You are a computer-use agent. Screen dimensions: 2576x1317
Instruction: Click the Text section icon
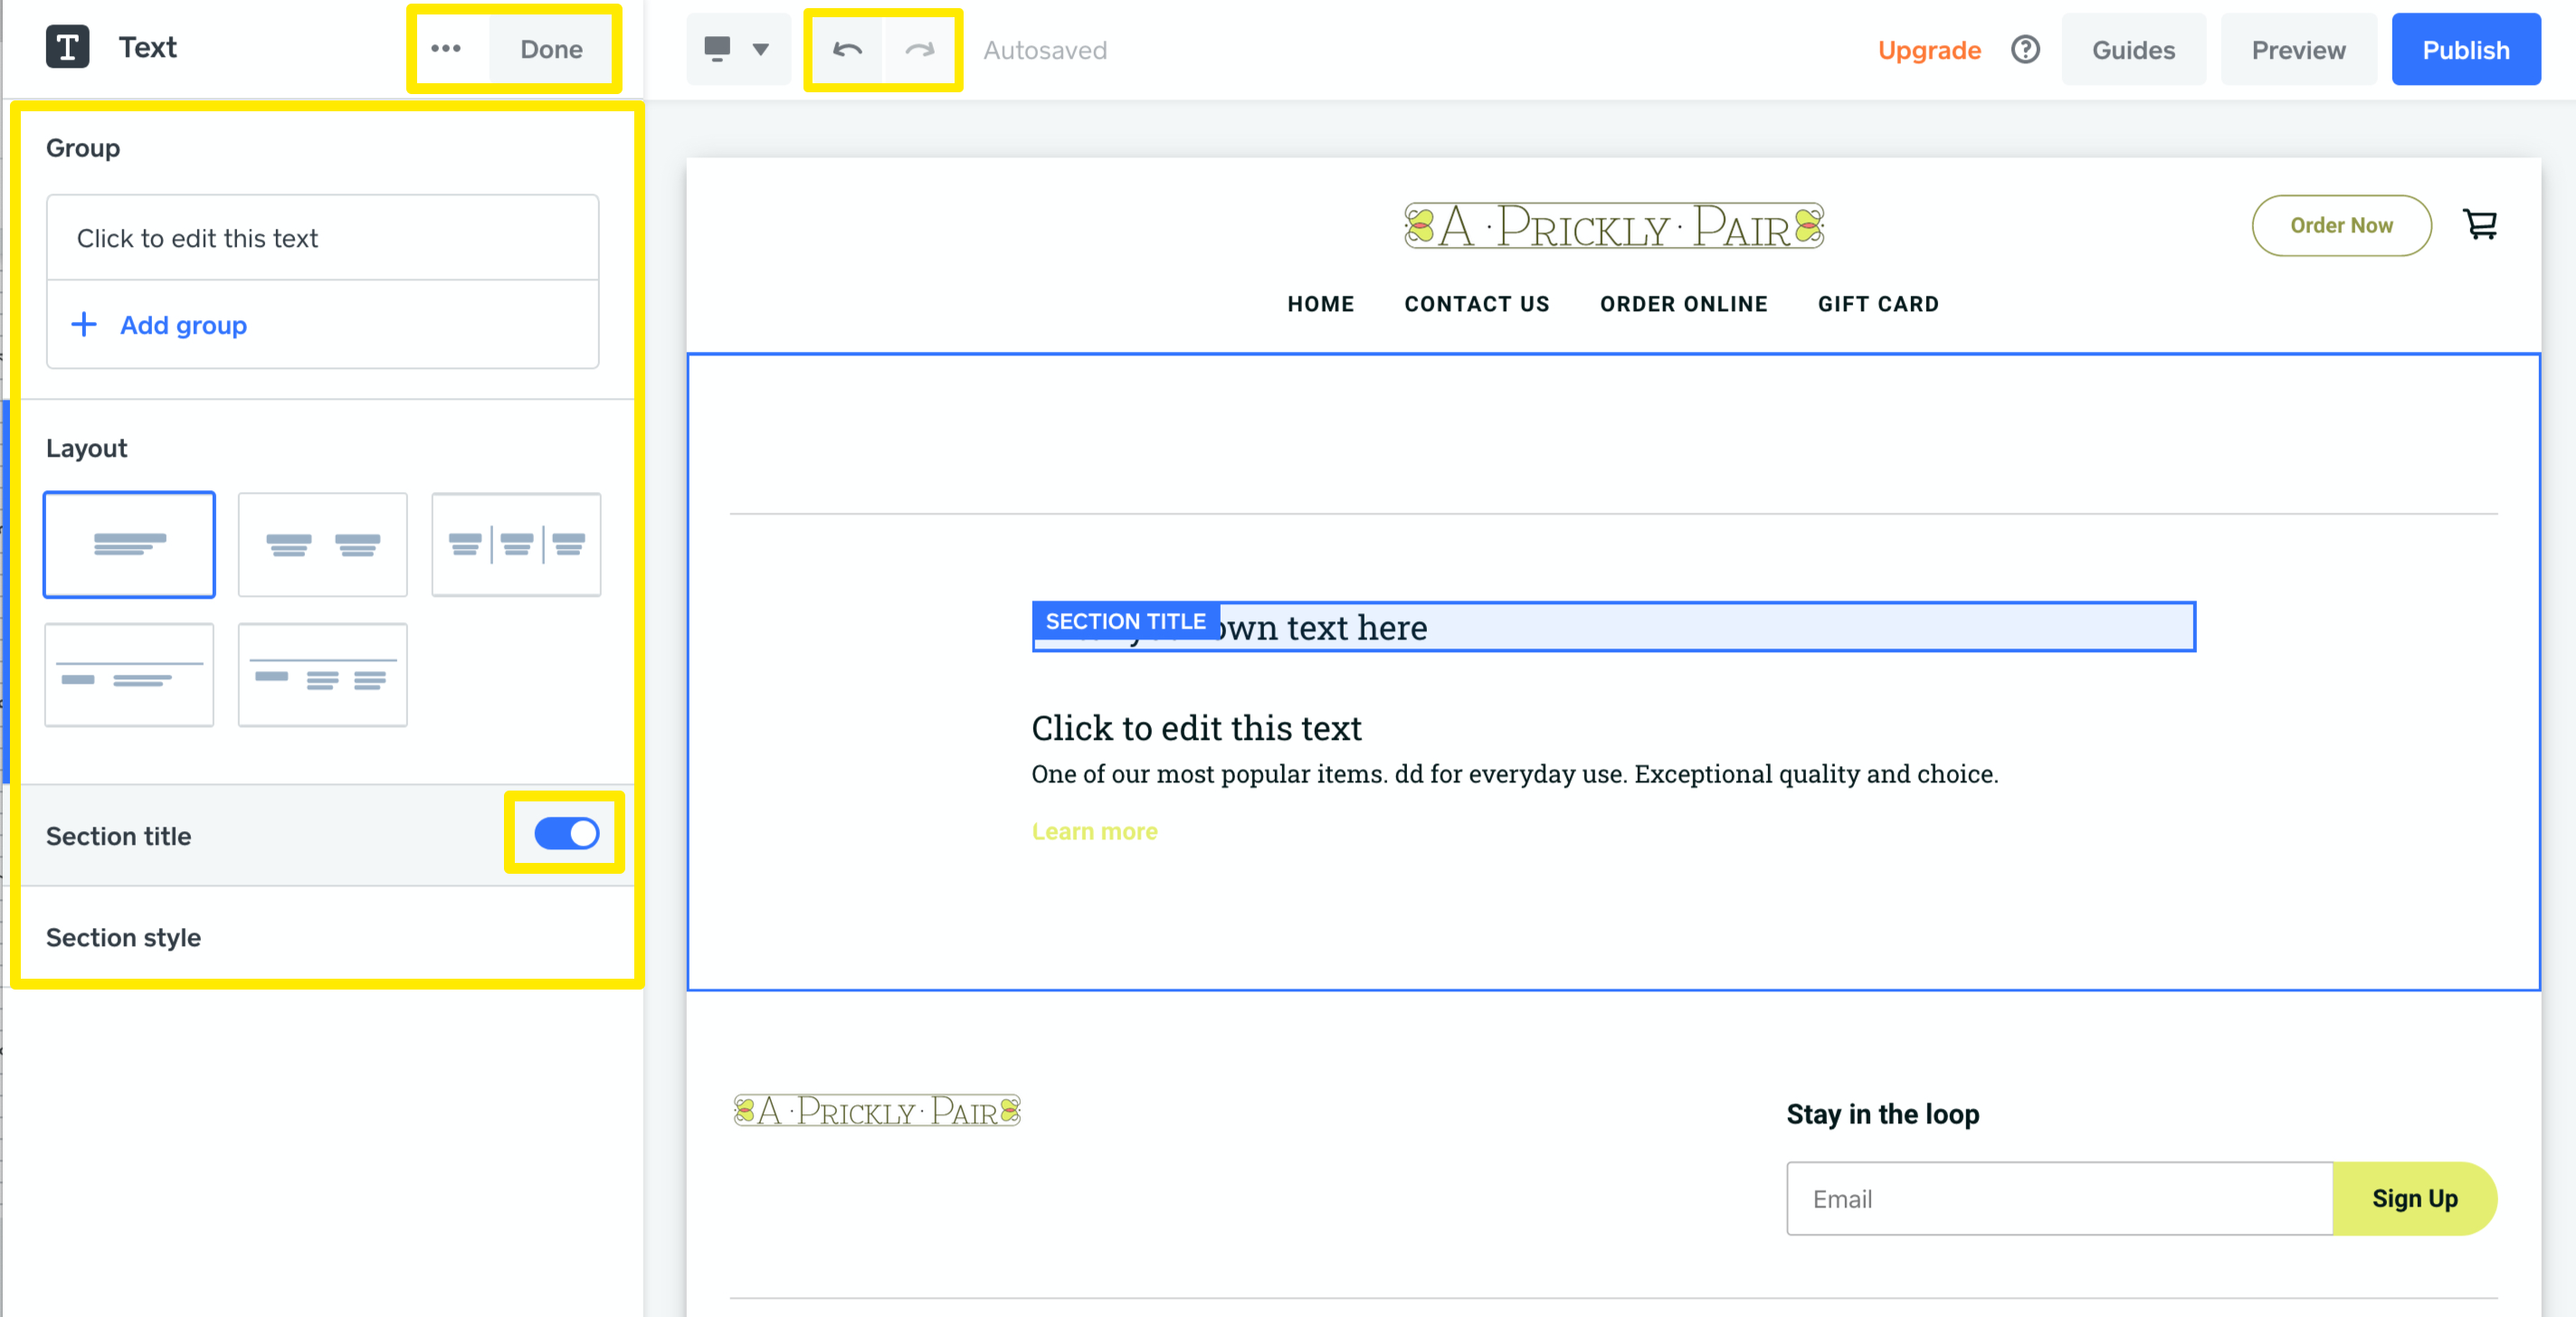(67, 47)
